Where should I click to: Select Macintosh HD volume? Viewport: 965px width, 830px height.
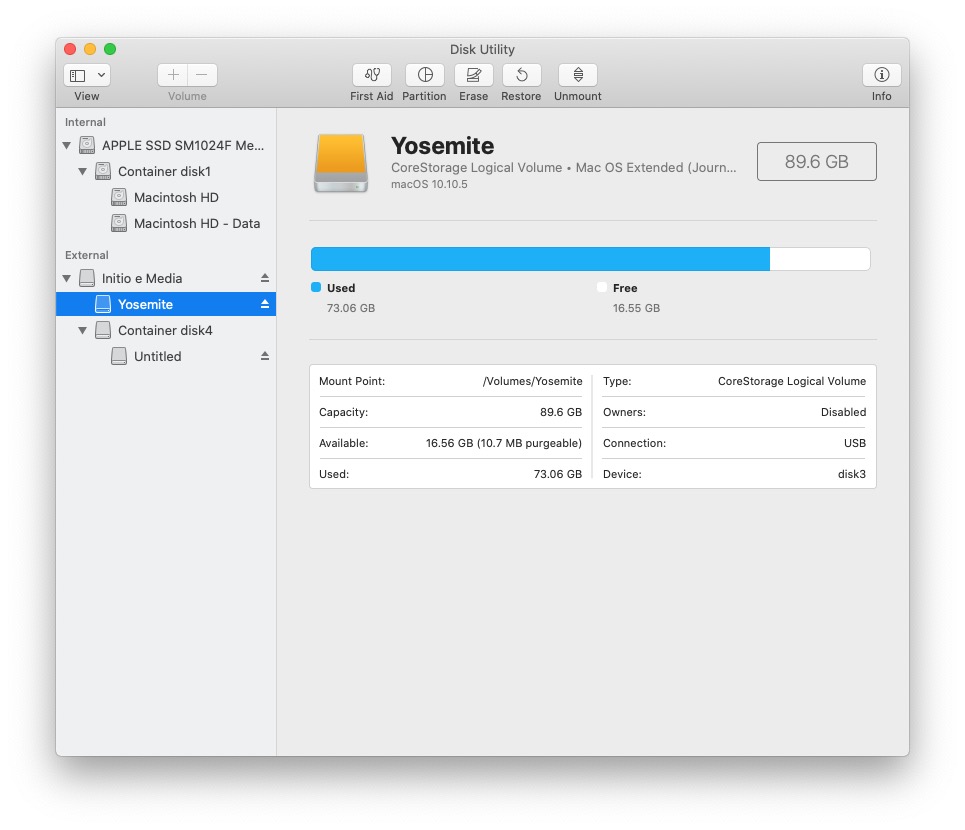[x=166, y=198]
